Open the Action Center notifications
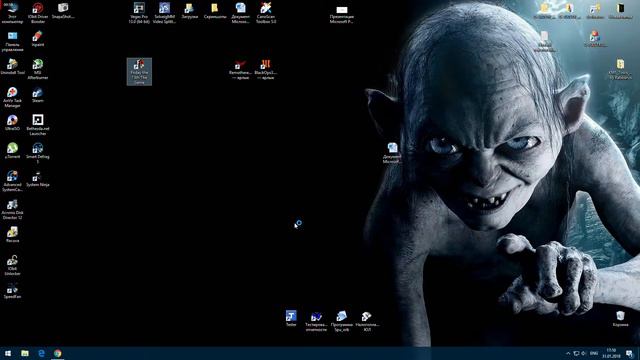The width and height of the screenshot is (640, 360). click(x=630, y=353)
